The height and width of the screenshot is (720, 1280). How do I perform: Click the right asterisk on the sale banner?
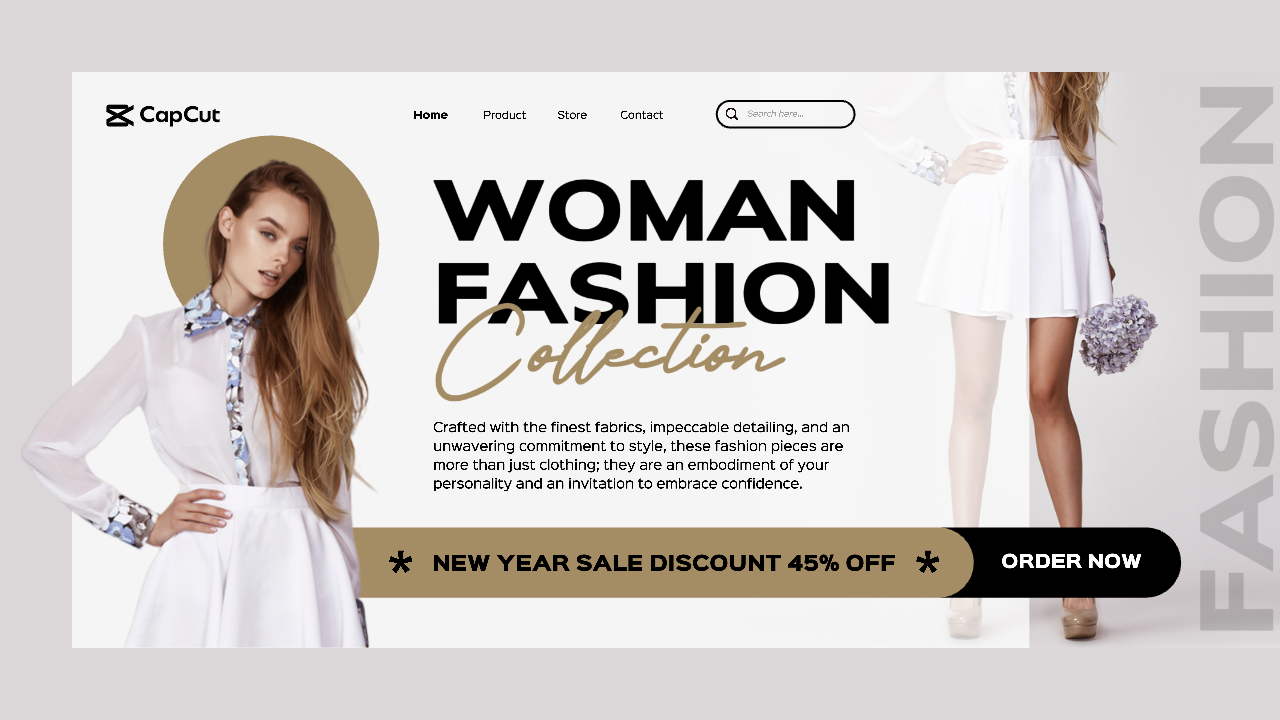pyautogui.click(x=928, y=562)
